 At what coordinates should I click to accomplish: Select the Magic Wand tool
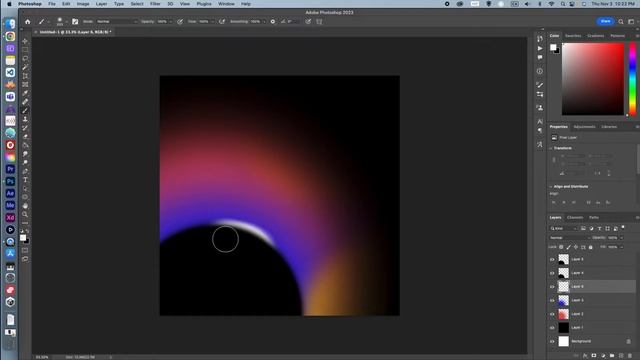25,67
